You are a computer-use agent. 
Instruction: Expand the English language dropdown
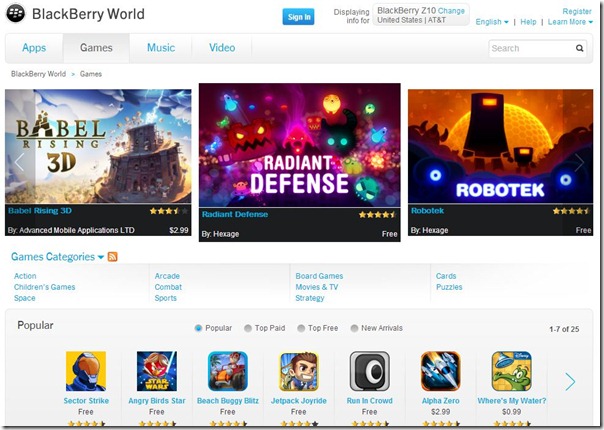491,22
